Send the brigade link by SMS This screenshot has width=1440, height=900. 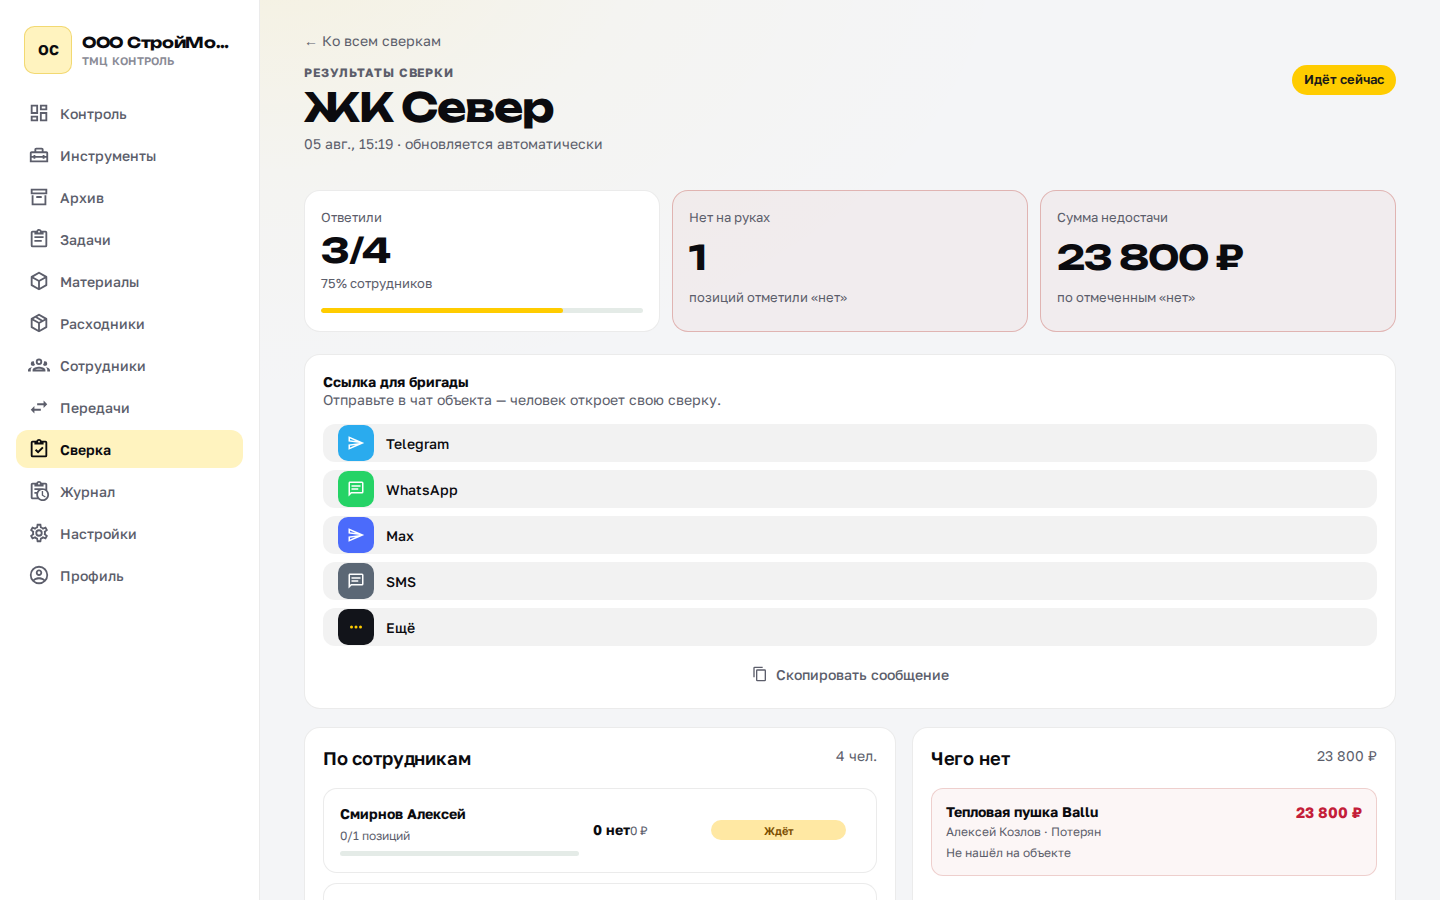click(850, 581)
